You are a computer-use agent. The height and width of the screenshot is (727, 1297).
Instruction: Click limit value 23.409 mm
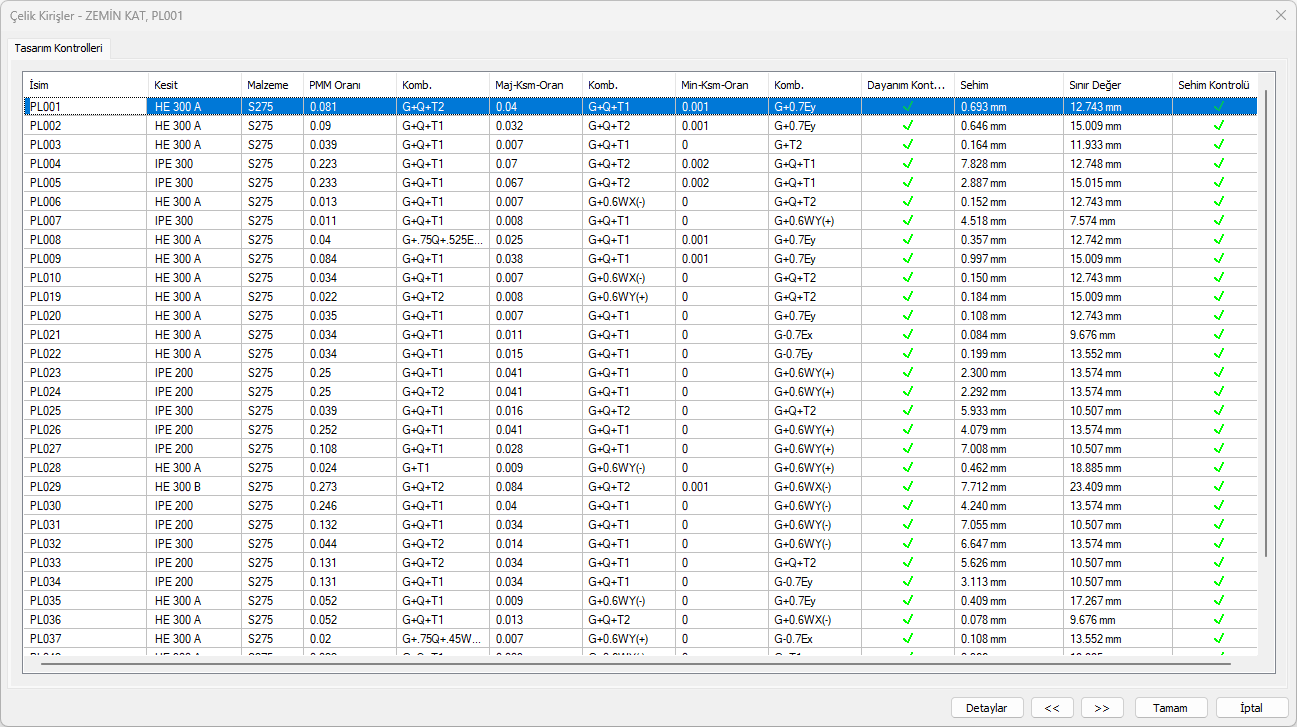point(1118,486)
